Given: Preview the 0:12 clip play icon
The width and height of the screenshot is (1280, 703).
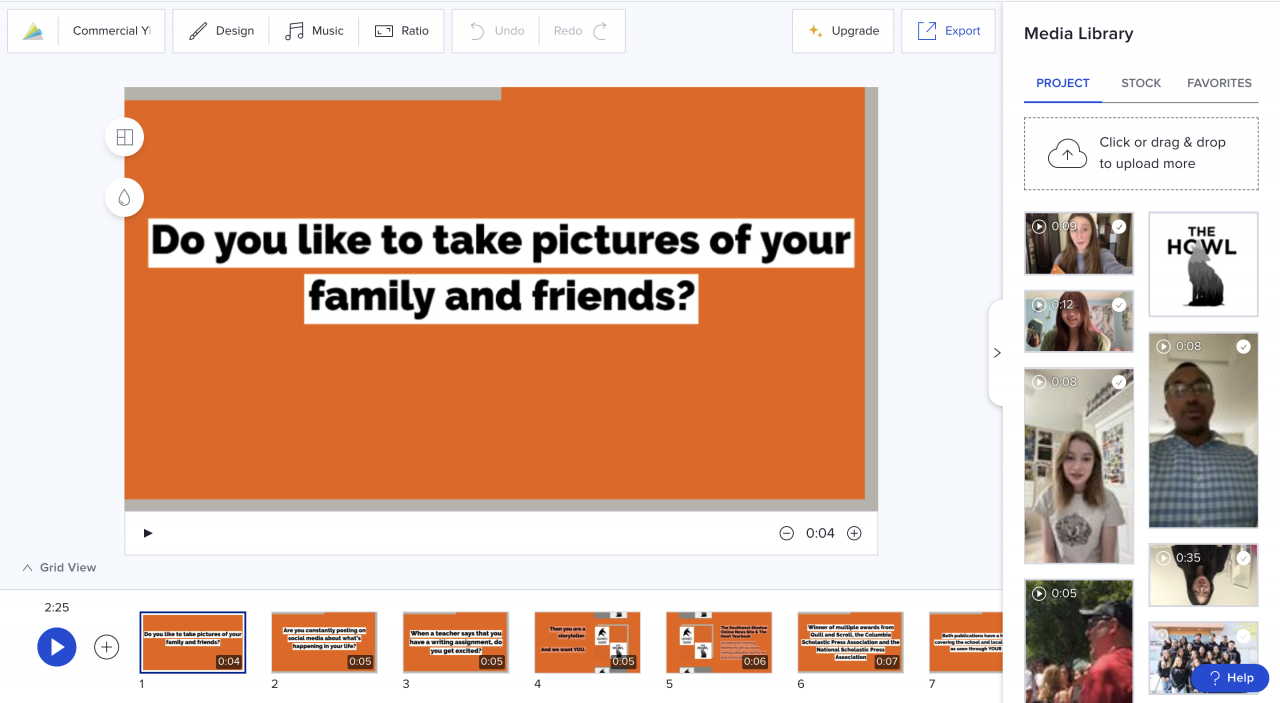Looking at the screenshot, I should [x=1039, y=305].
